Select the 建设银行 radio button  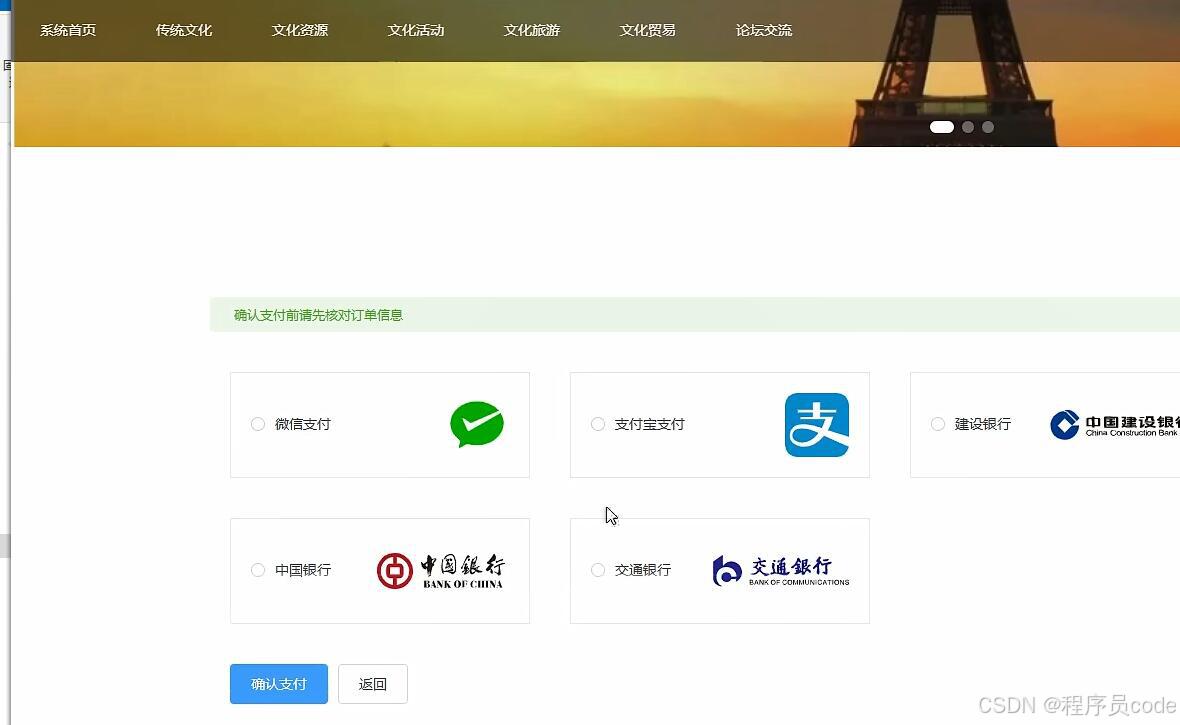tap(938, 424)
